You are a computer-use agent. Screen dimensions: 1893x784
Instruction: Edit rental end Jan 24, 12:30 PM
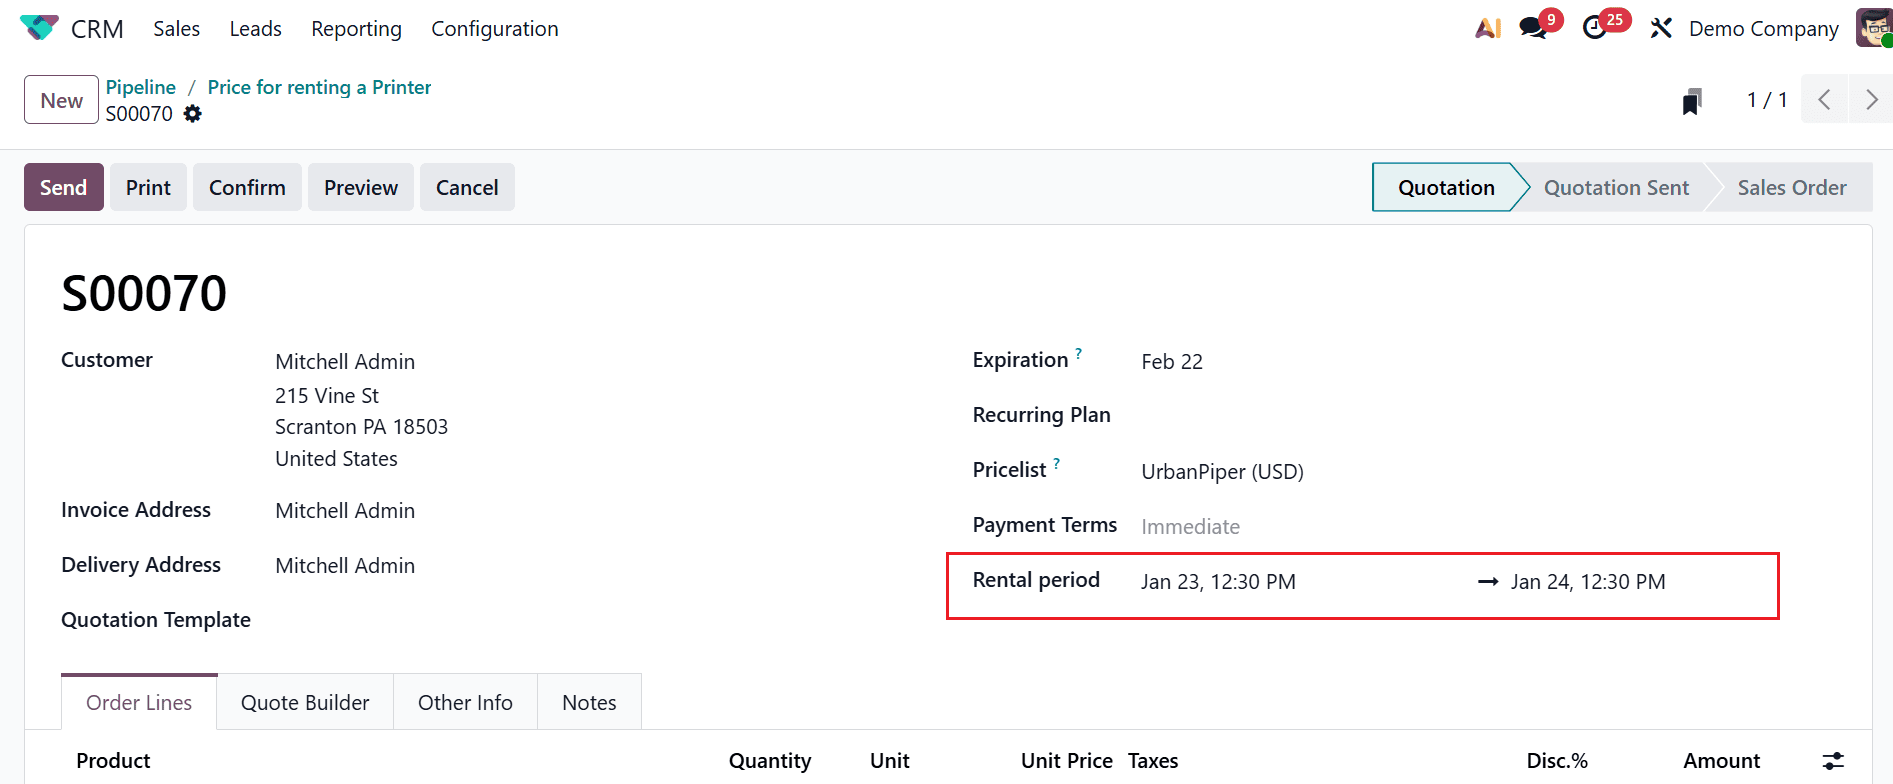(x=1588, y=581)
